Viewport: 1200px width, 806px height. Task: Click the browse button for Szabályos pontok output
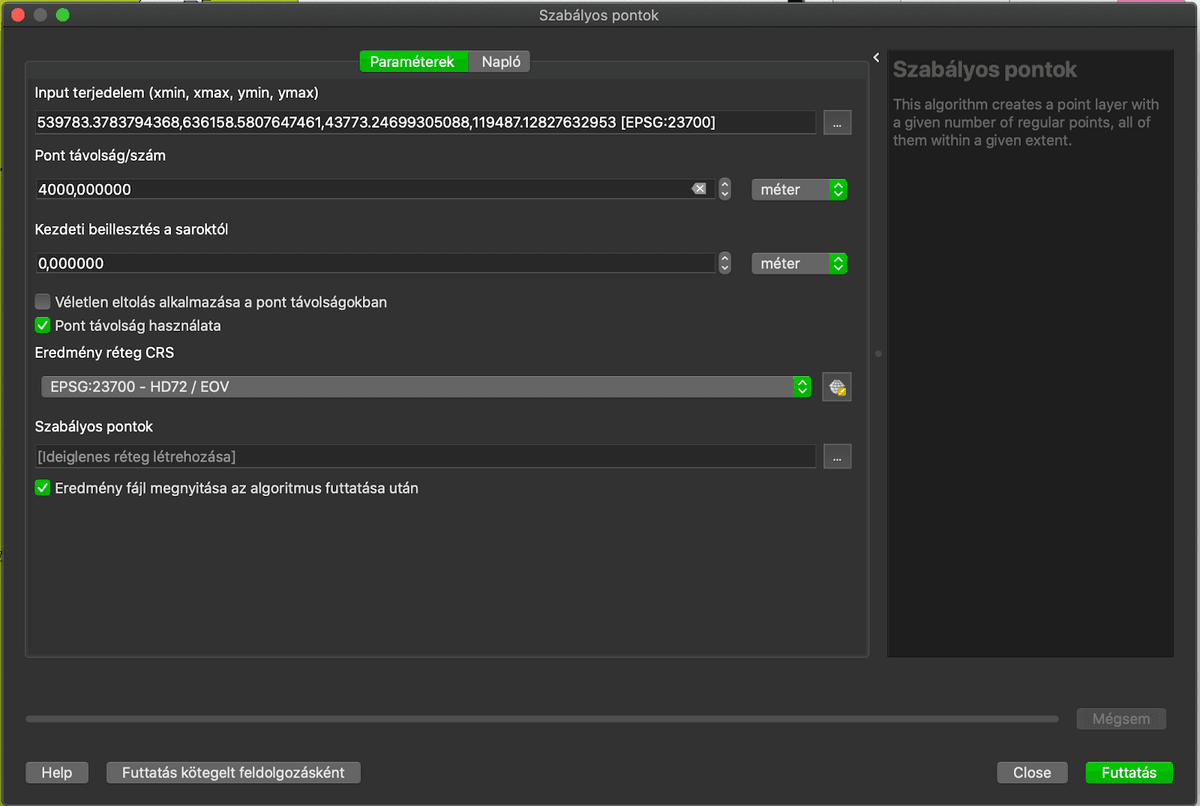tap(837, 456)
